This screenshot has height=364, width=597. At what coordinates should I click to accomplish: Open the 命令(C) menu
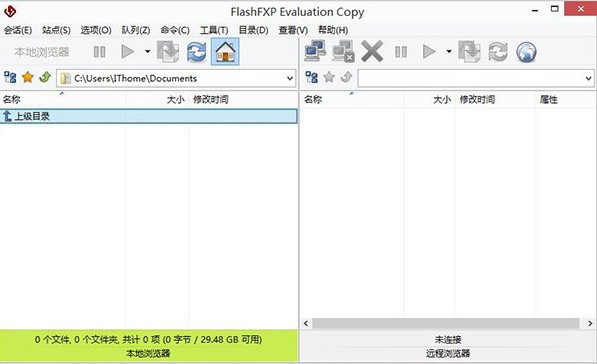[175, 30]
